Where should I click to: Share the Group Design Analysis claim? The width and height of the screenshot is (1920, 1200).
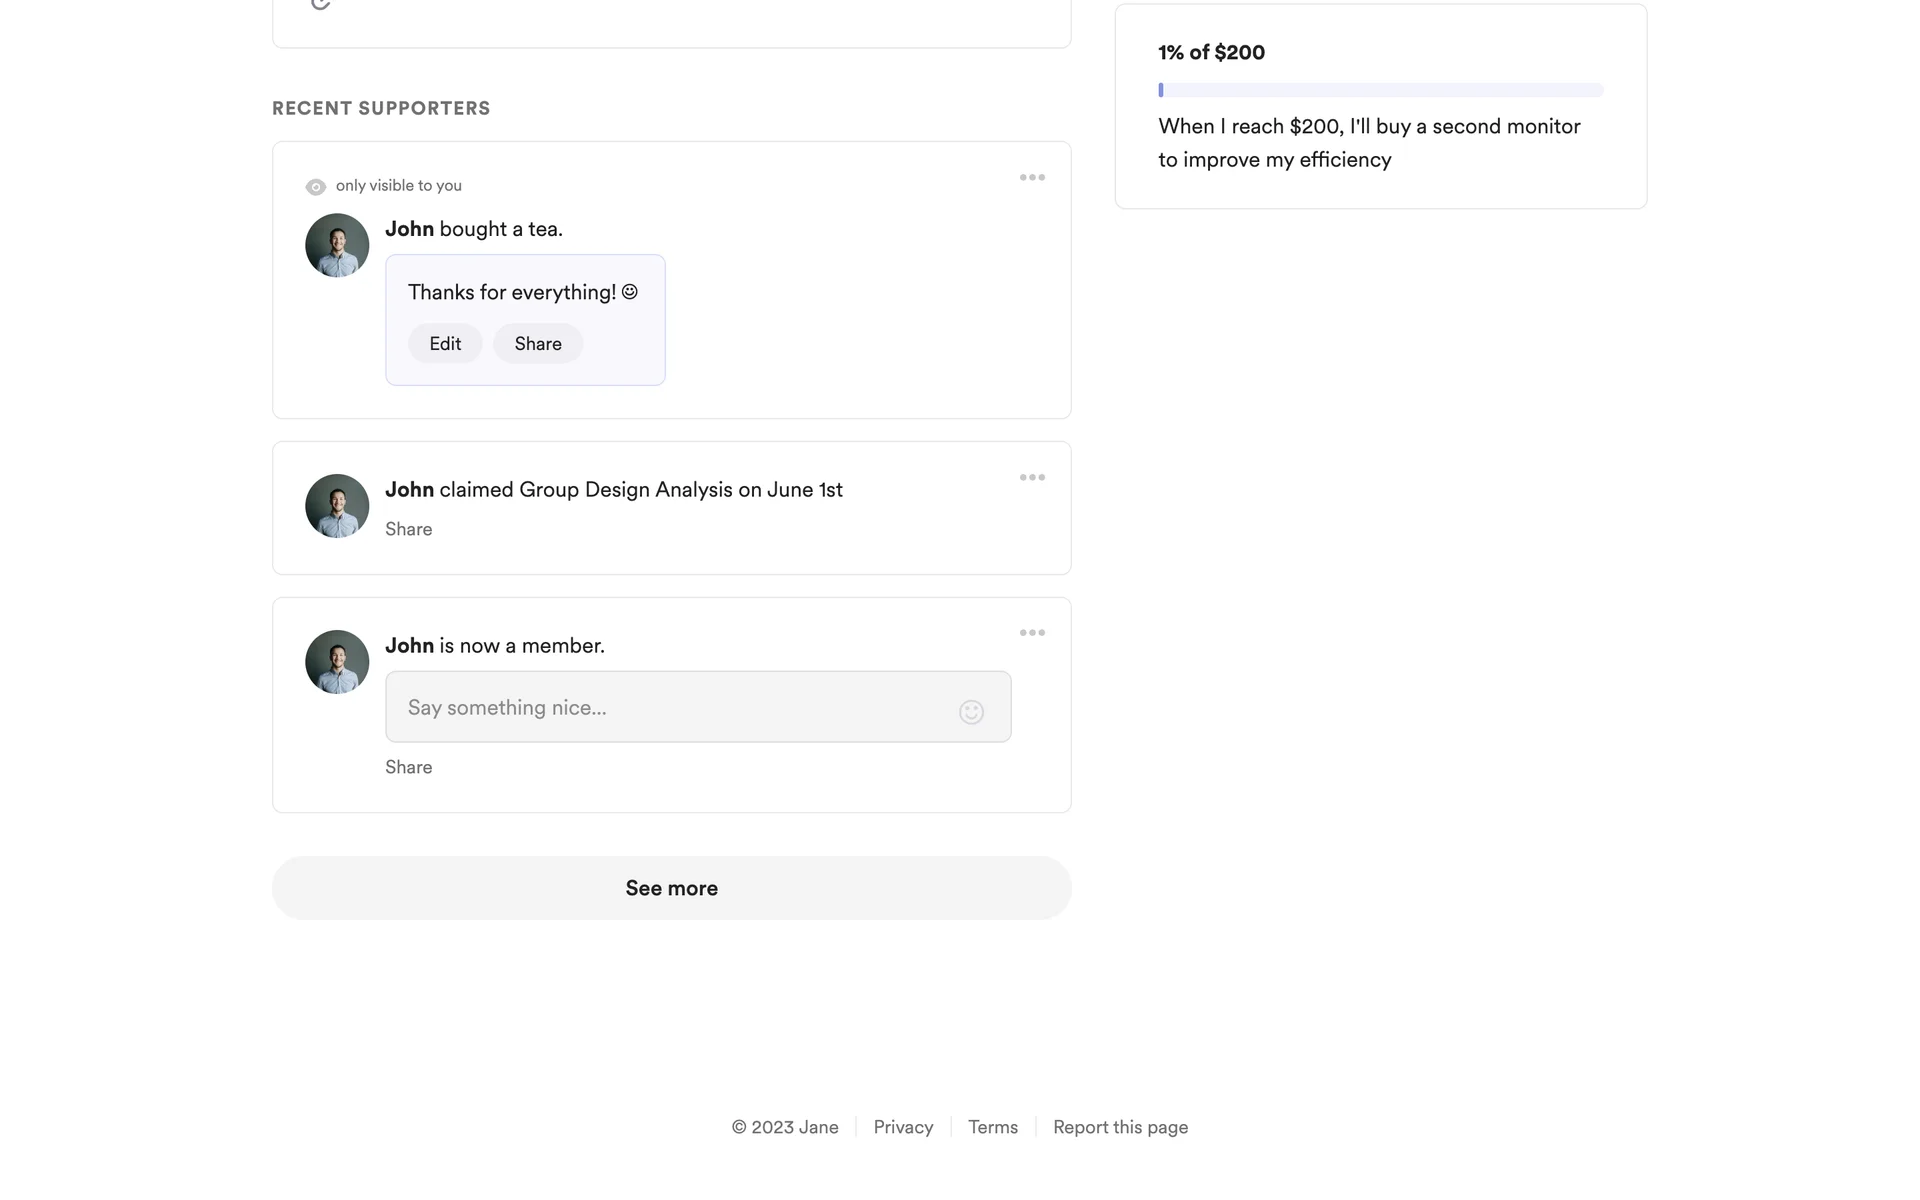point(408,529)
